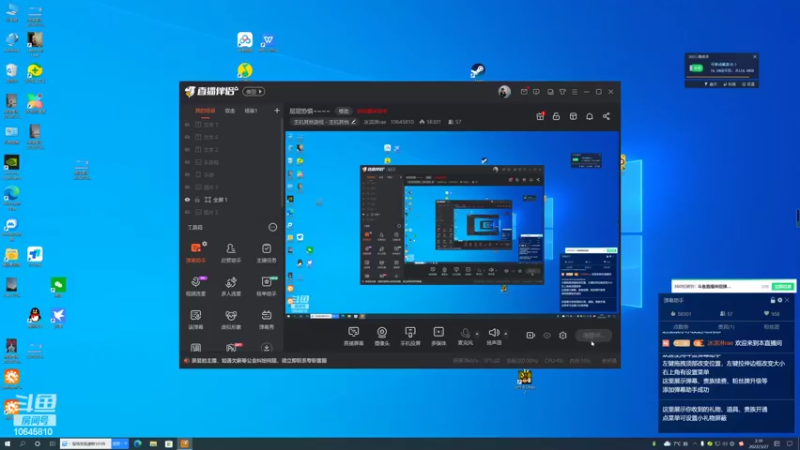Click the pencil icon beside the stream category
800x450 pixels.
point(353,122)
